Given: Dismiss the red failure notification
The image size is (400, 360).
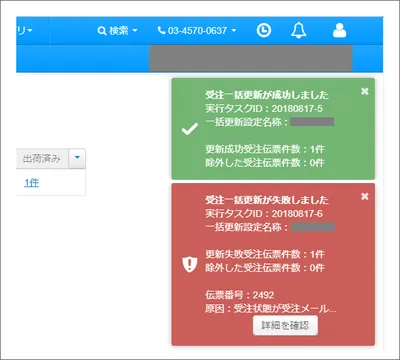Looking at the screenshot, I should coord(365,197).
